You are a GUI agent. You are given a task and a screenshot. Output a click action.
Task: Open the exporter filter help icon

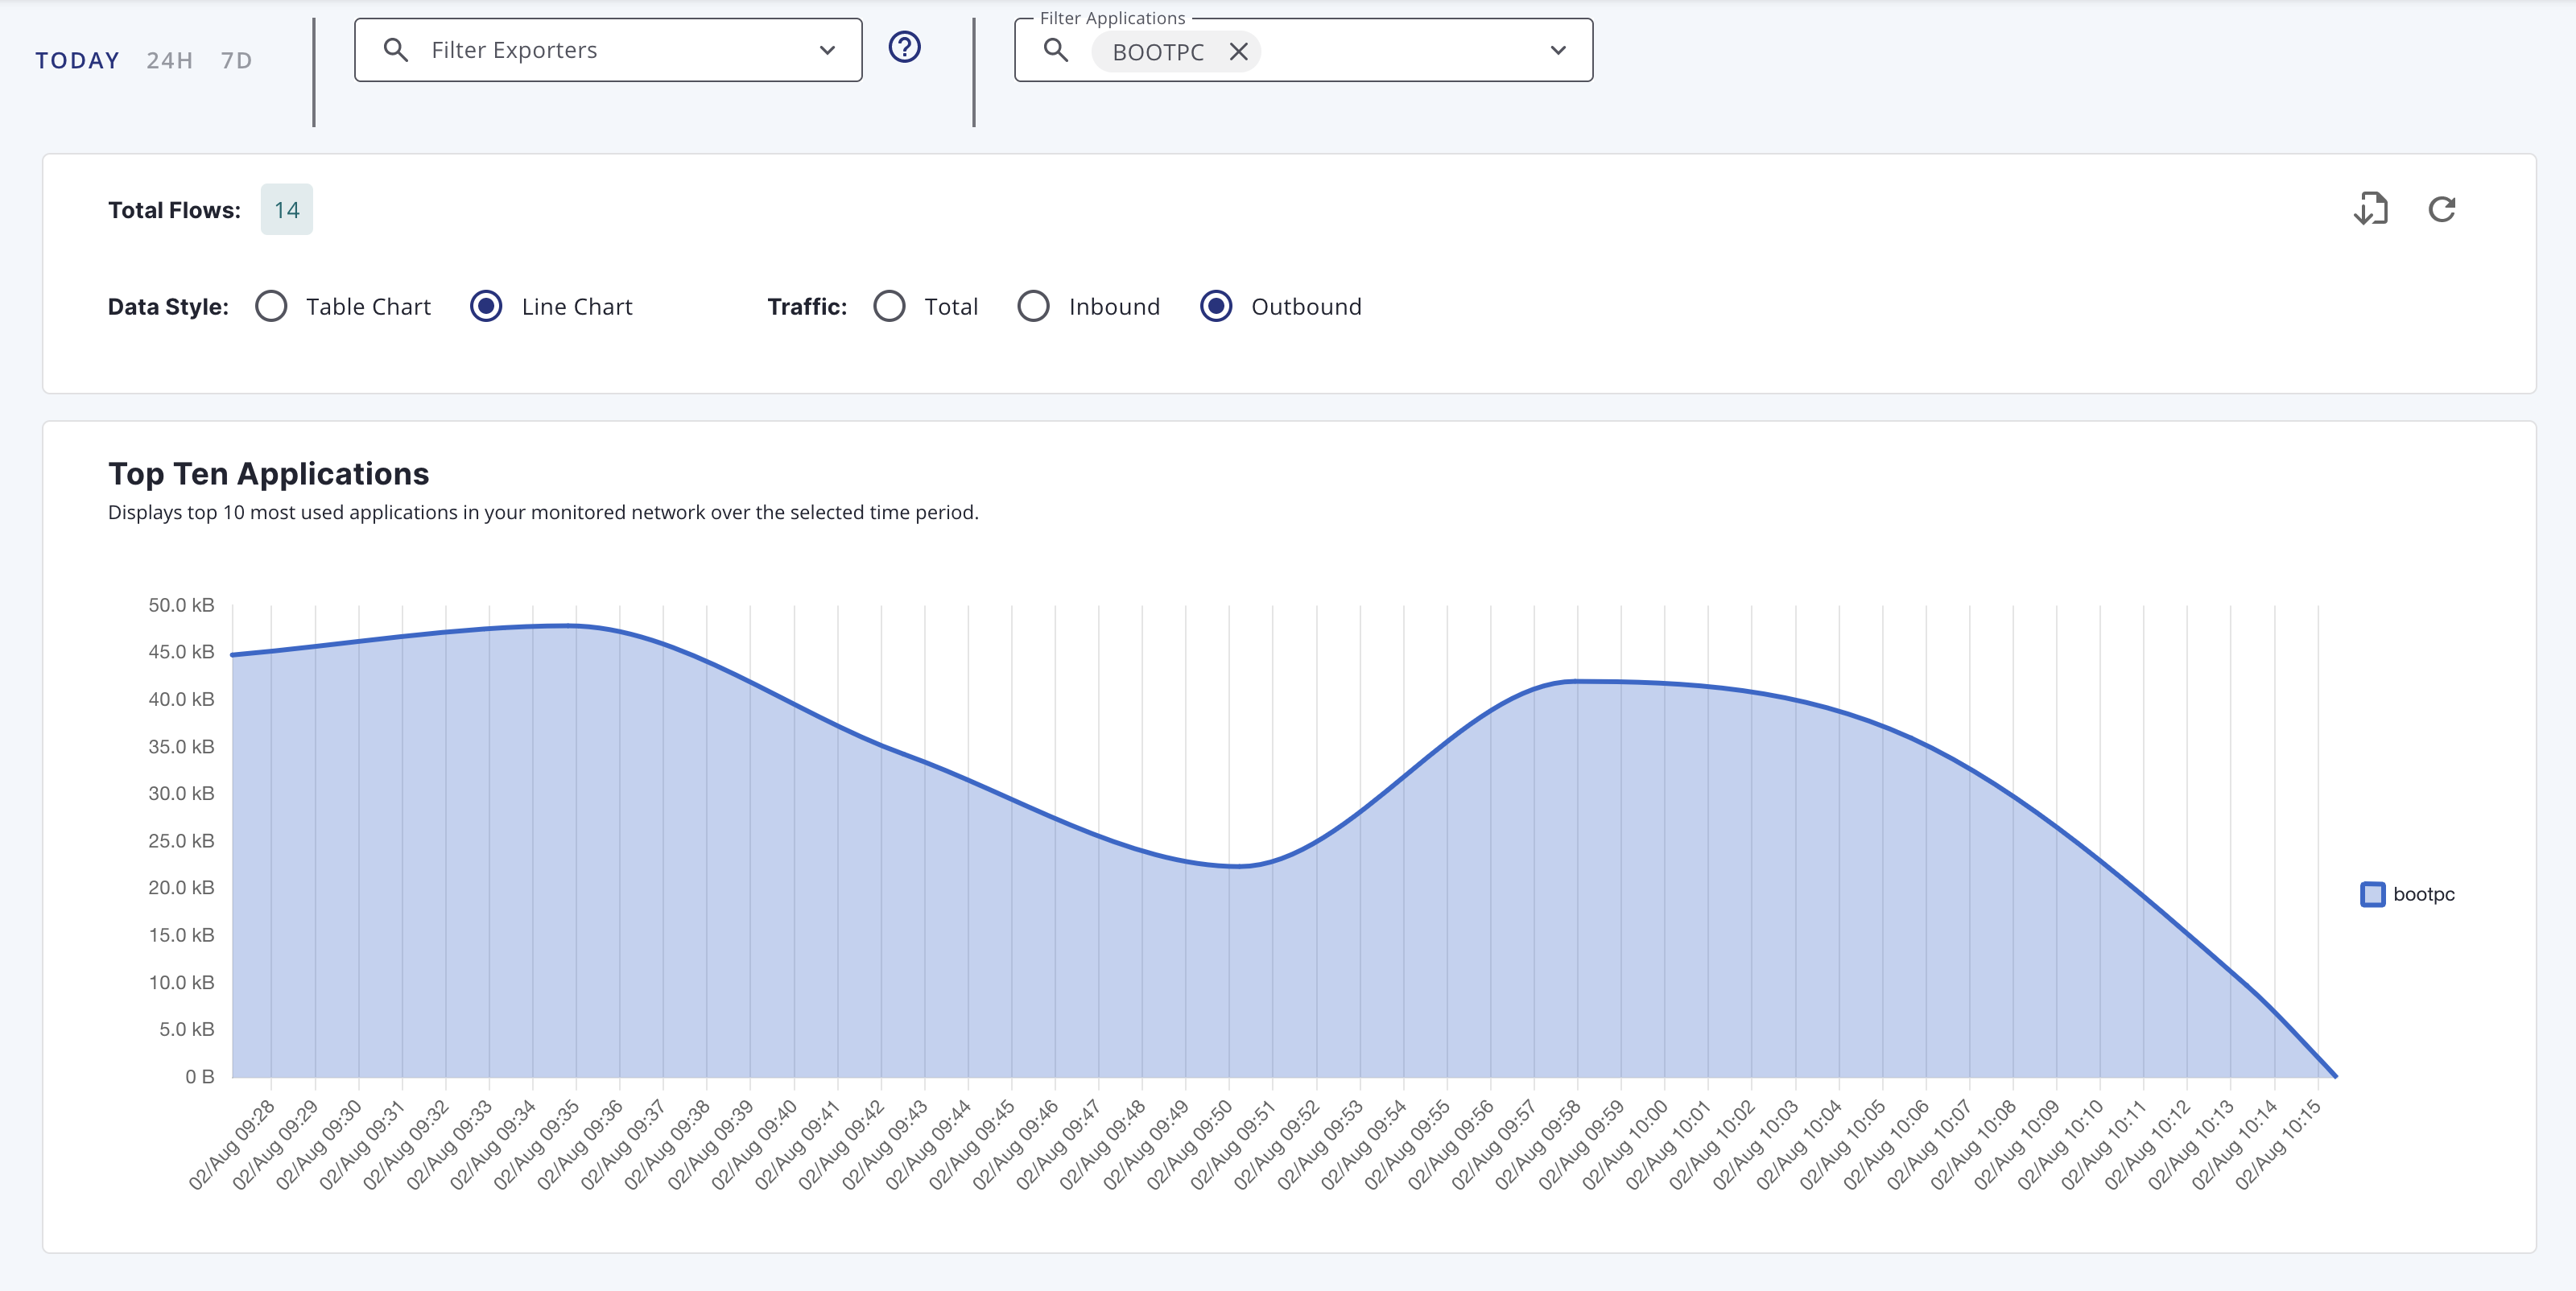click(904, 47)
